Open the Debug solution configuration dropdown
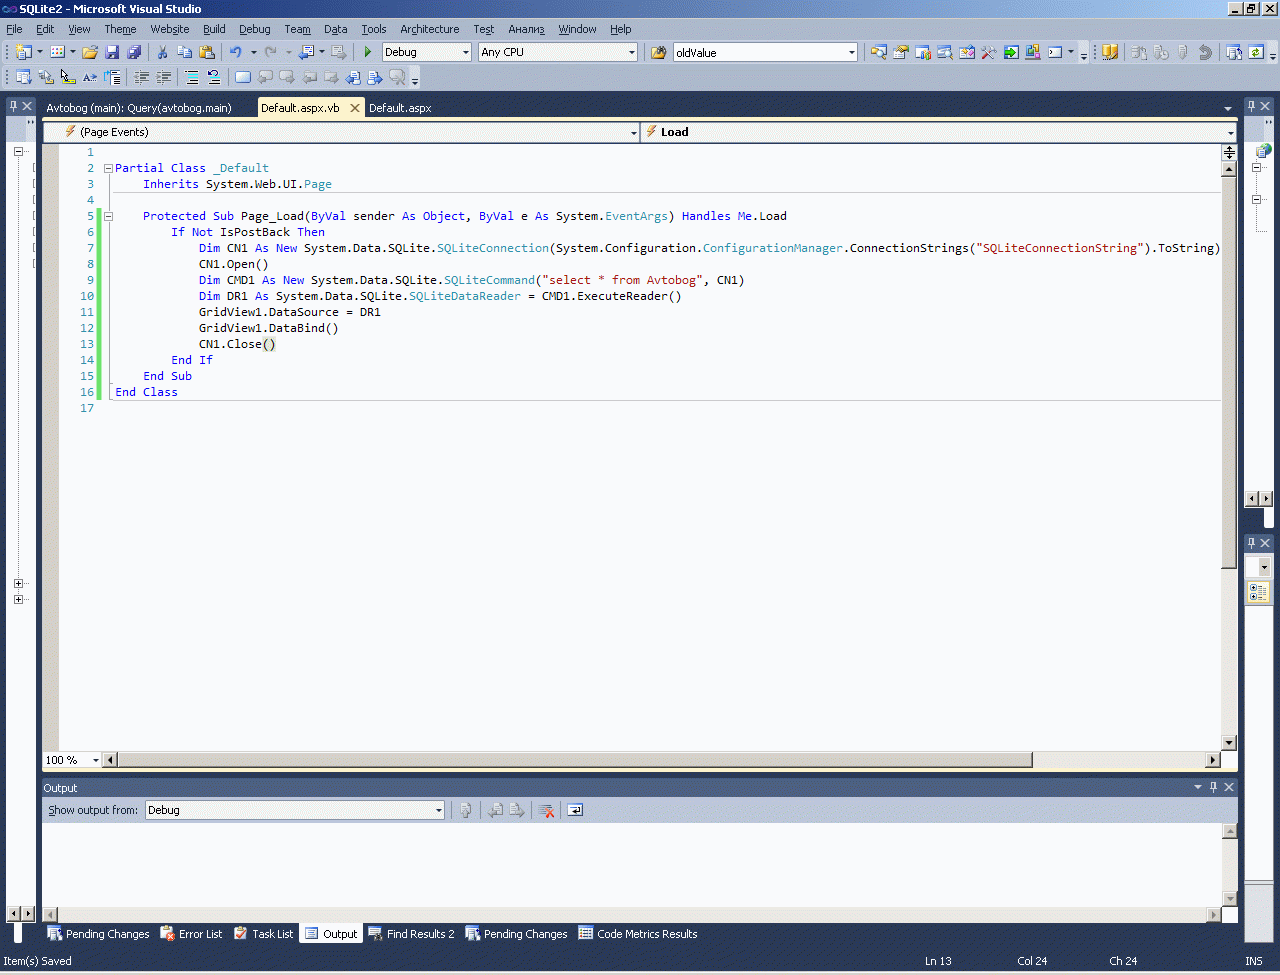 click(427, 52)
